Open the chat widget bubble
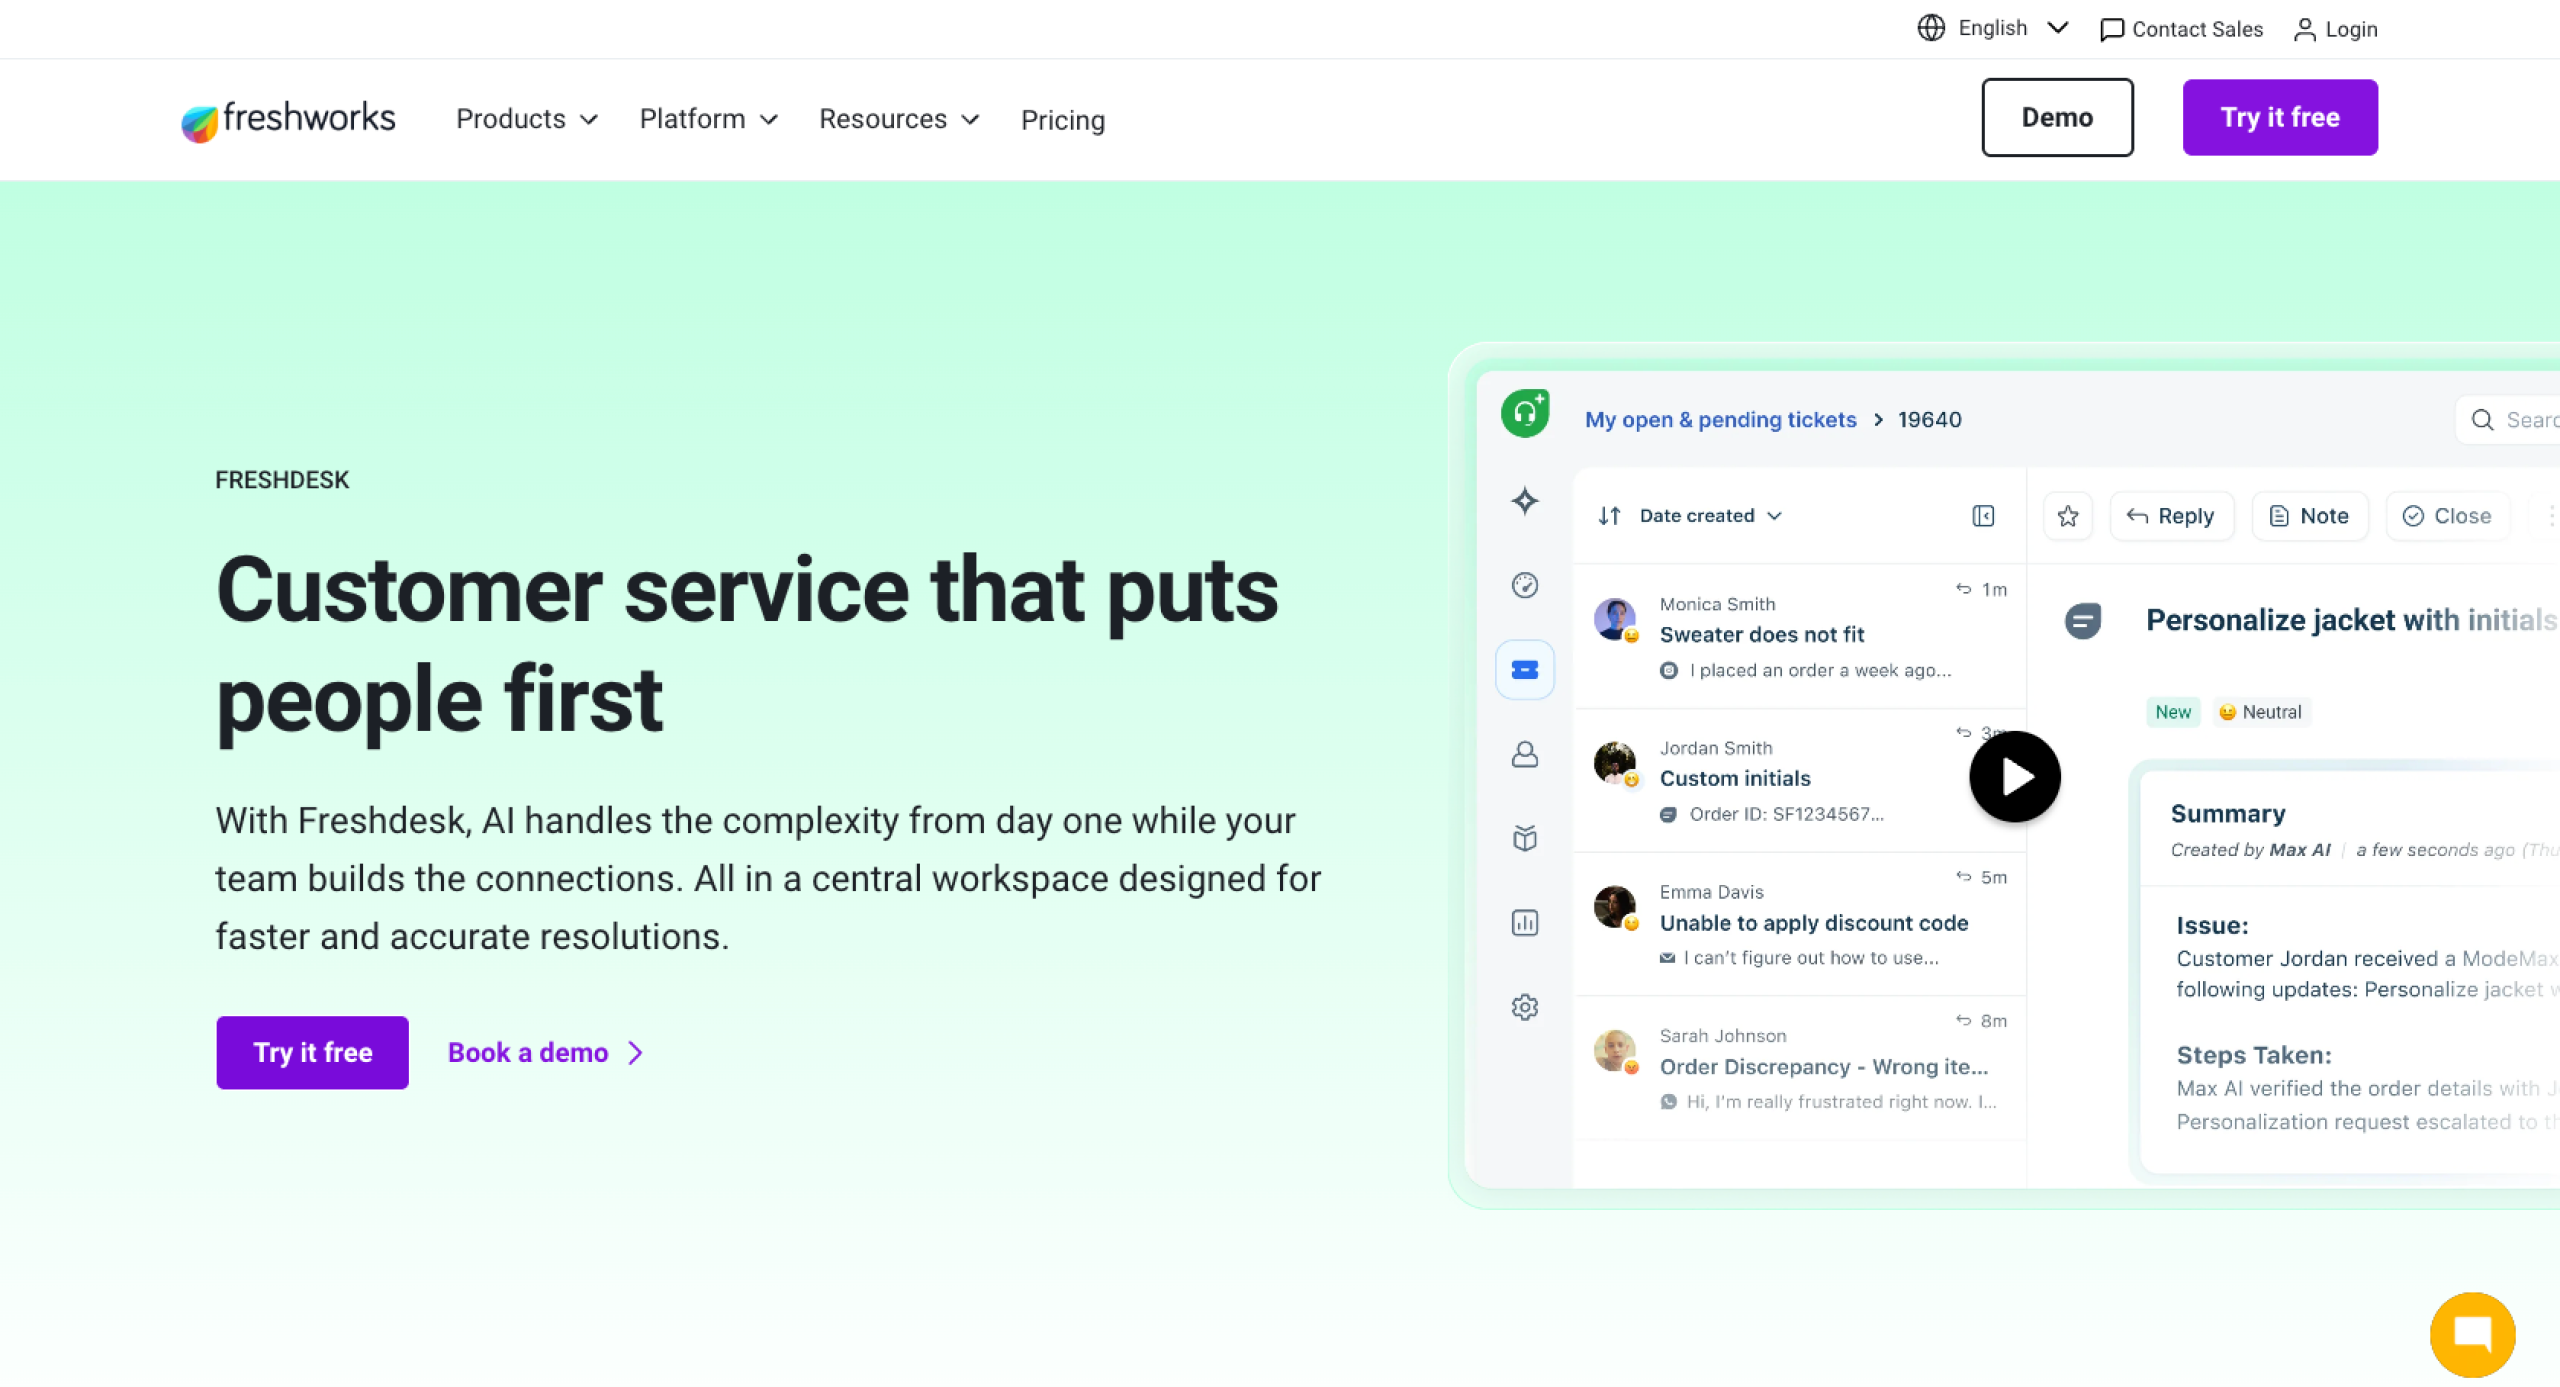 tap(2473, 1334)
